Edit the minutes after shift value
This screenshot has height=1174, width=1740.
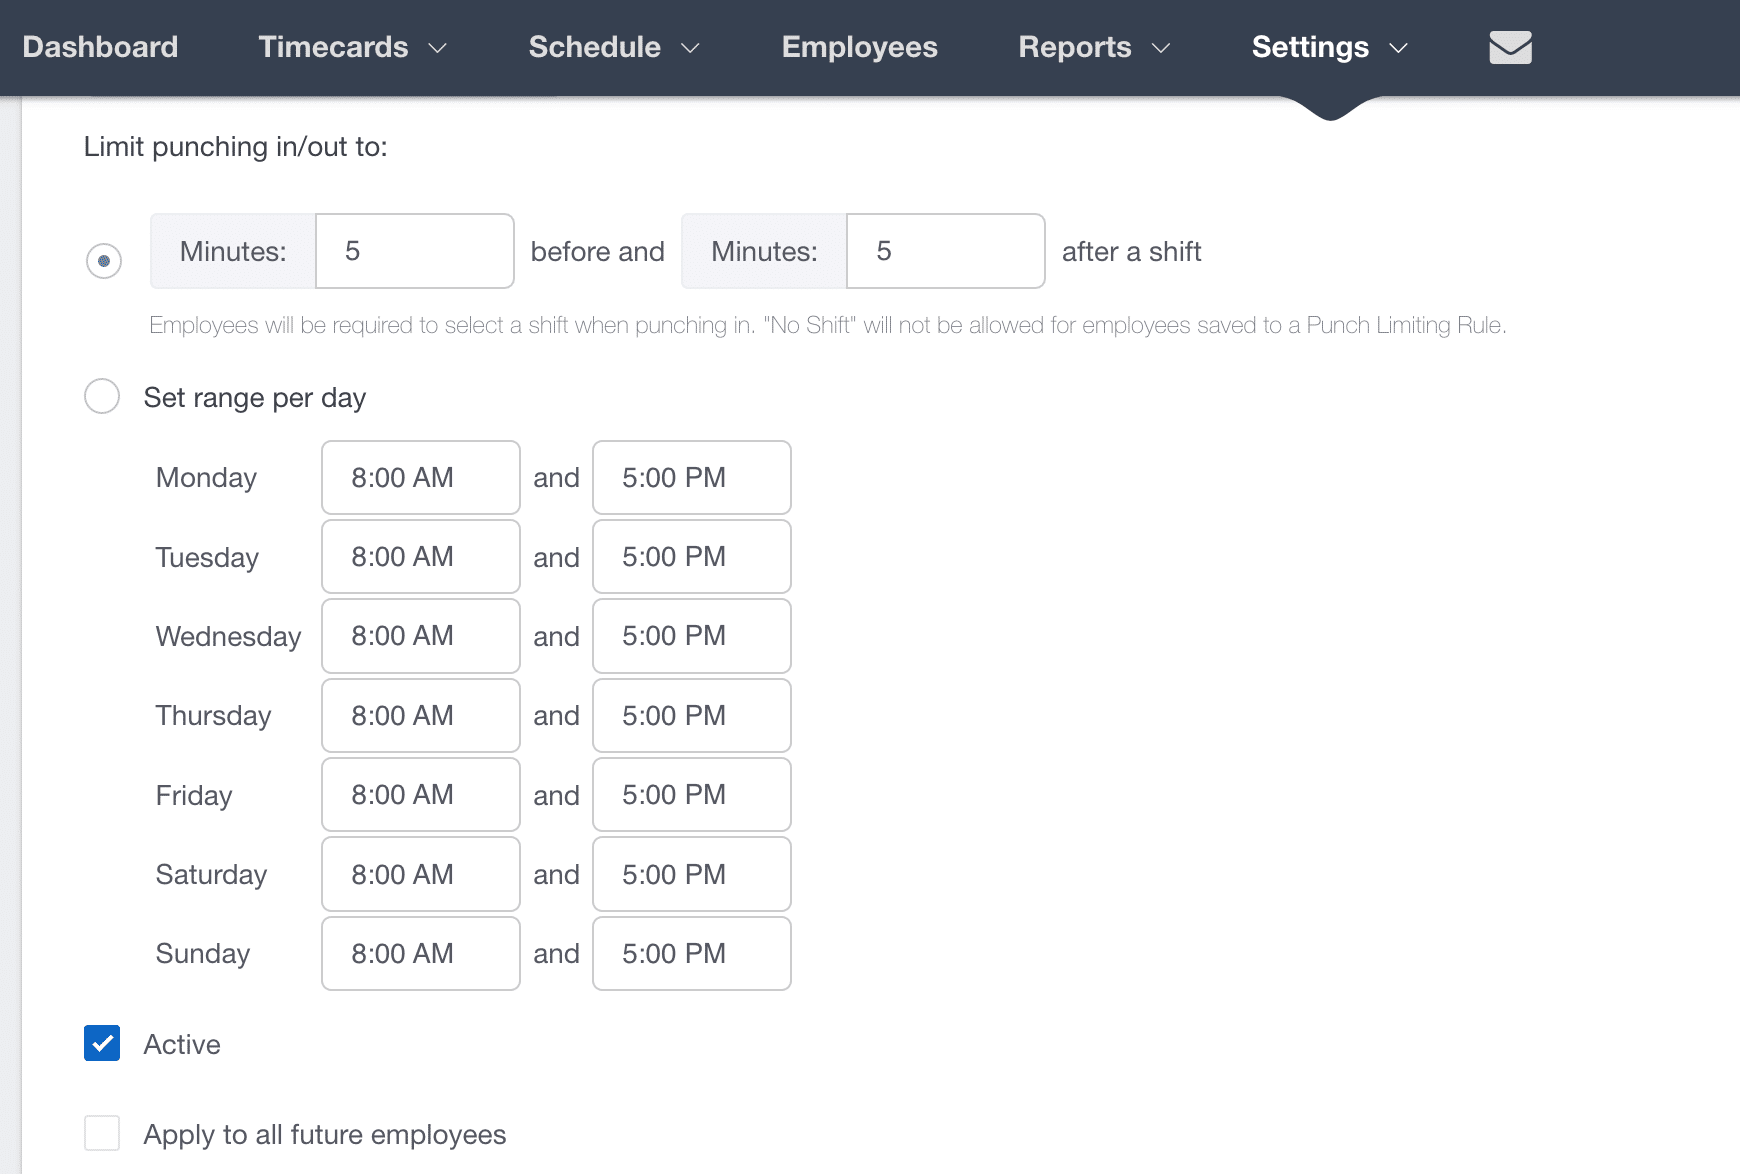[945, 251]
